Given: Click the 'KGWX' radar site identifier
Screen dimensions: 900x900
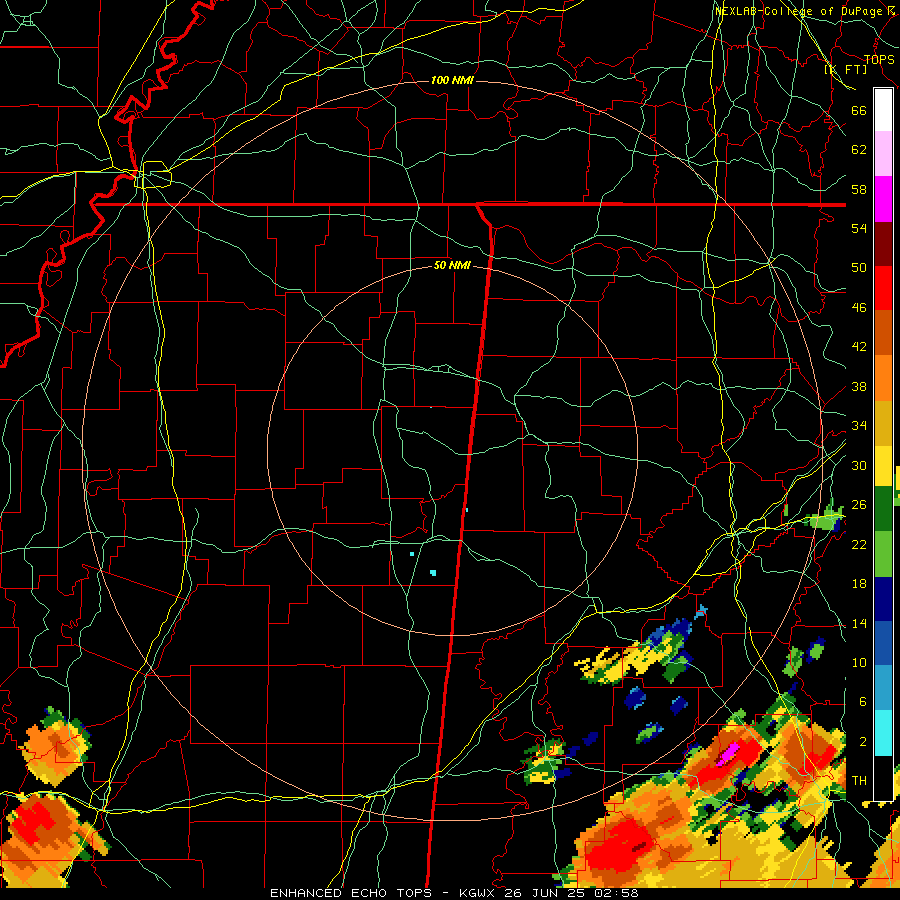Looking at the screenshot, I should tap(479, 893).
